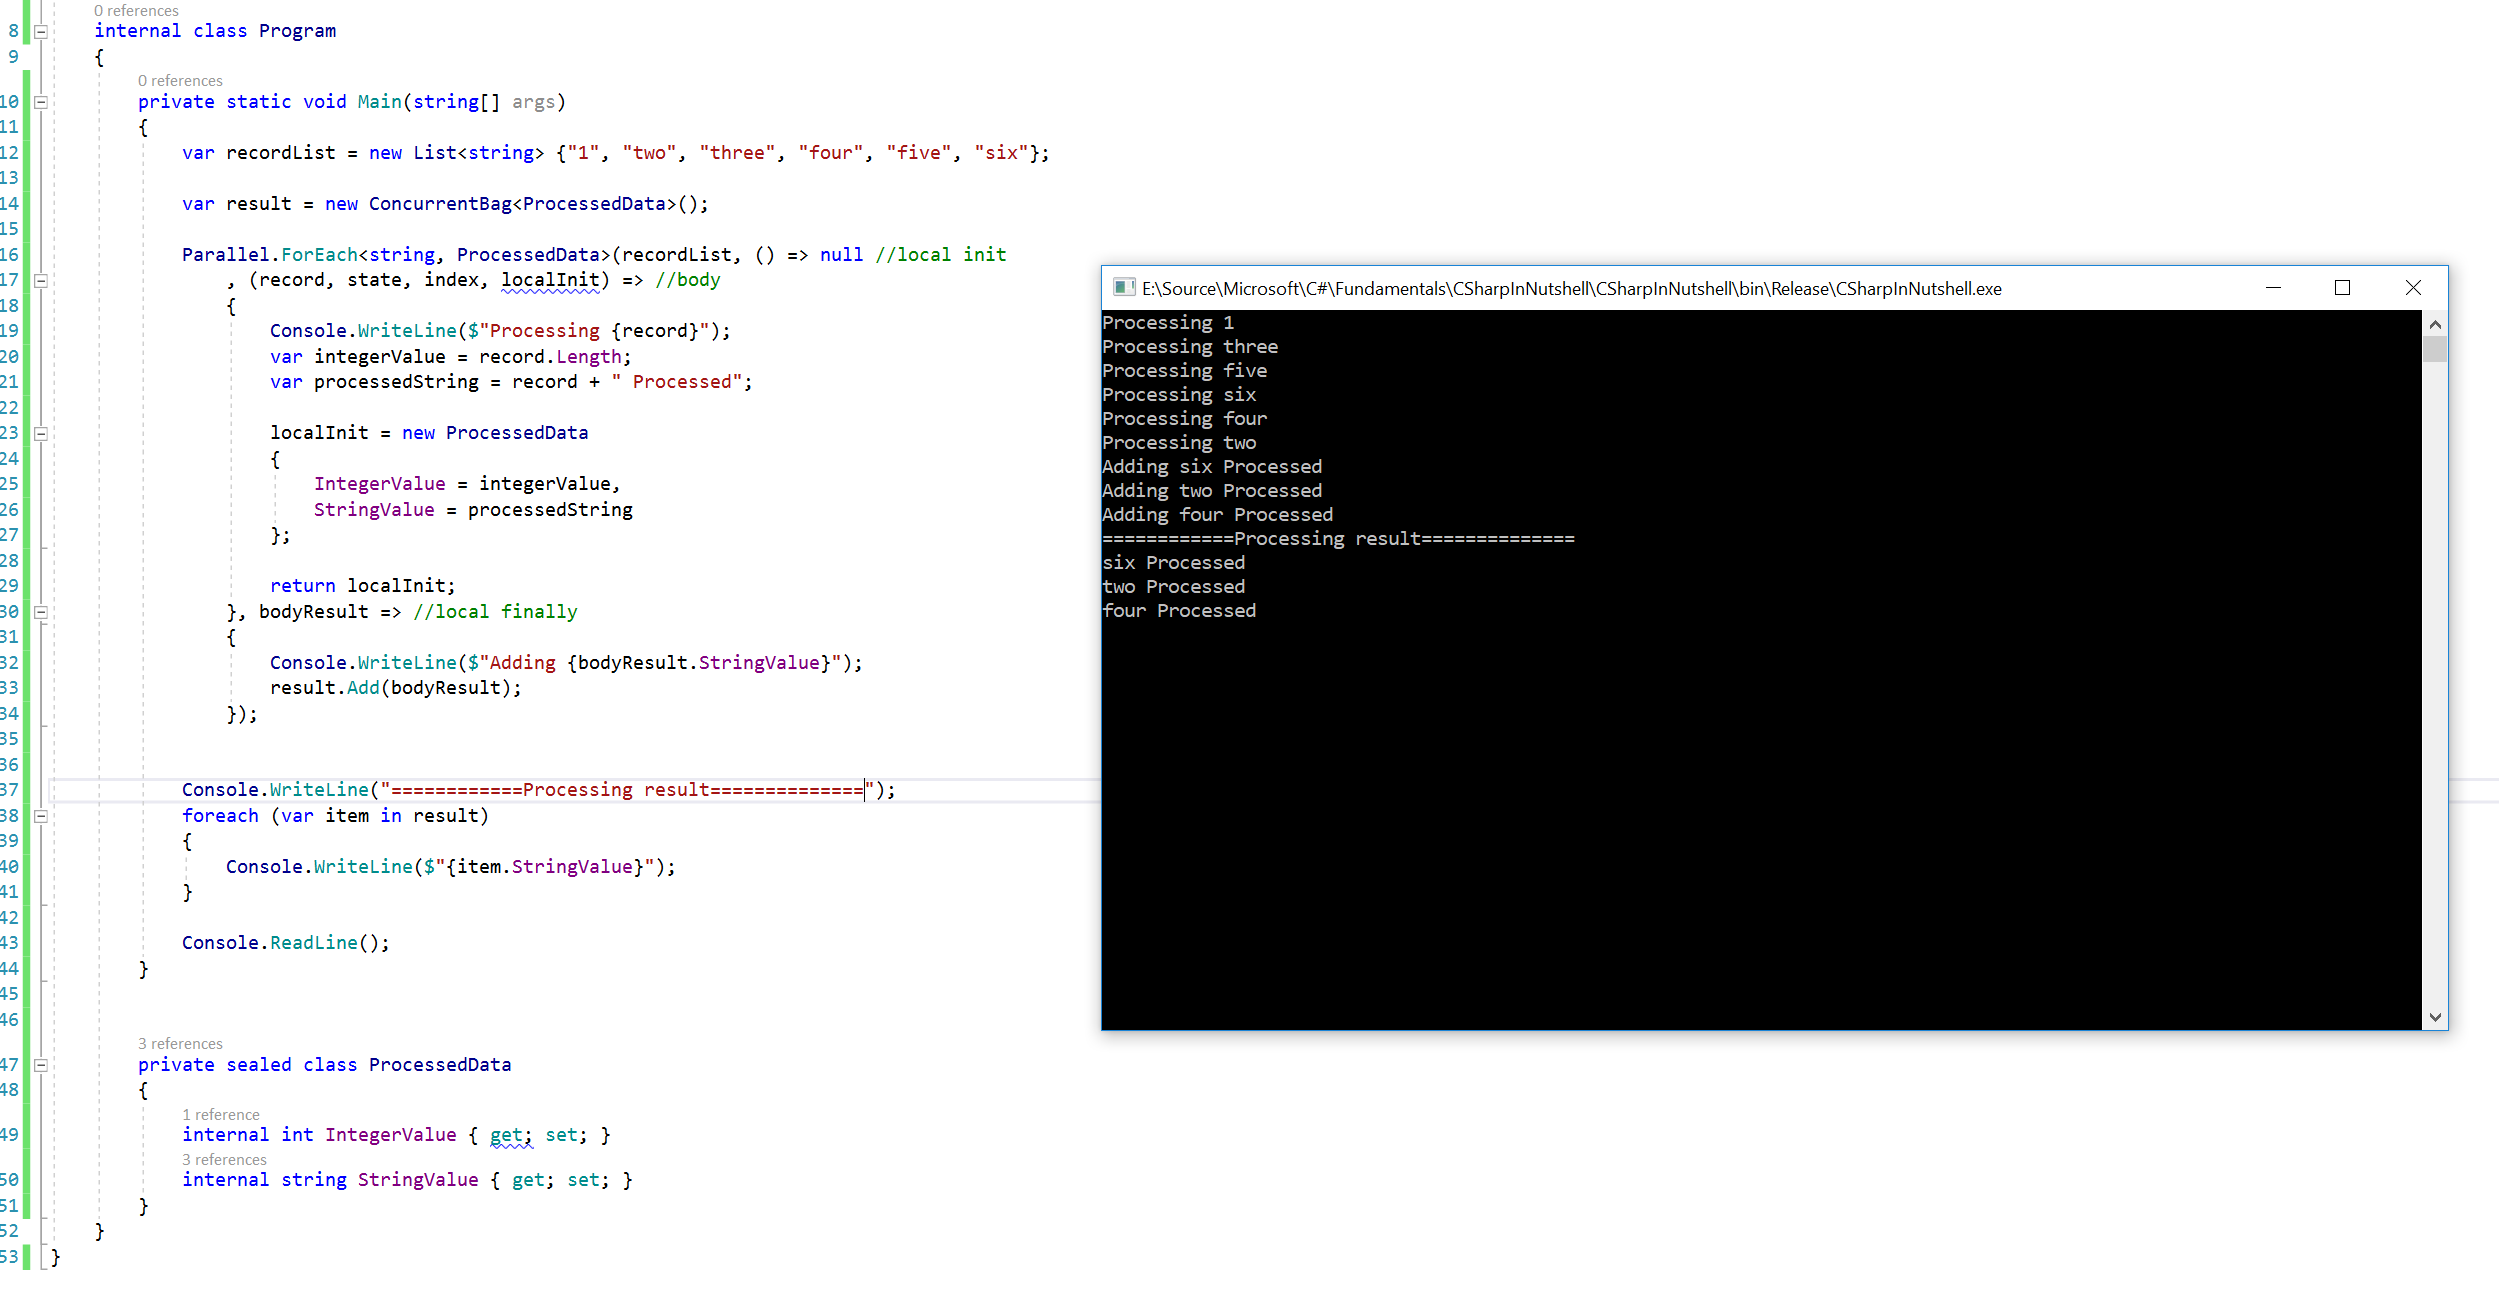The height and width of the screenshot is (1303, 2499).
Task: Collapse the ProcessedData class region
Action: pos(41,1065)
